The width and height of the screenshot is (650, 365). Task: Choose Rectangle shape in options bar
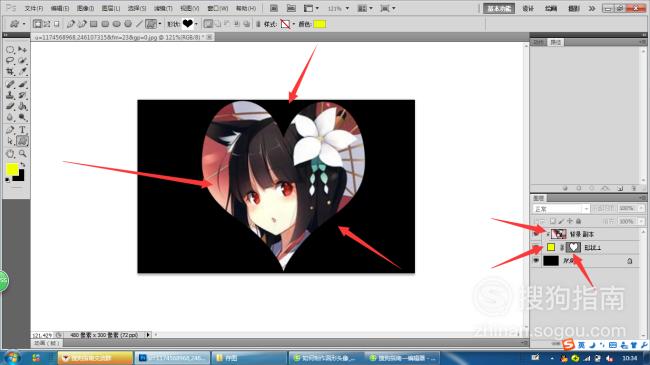[94, 24]
